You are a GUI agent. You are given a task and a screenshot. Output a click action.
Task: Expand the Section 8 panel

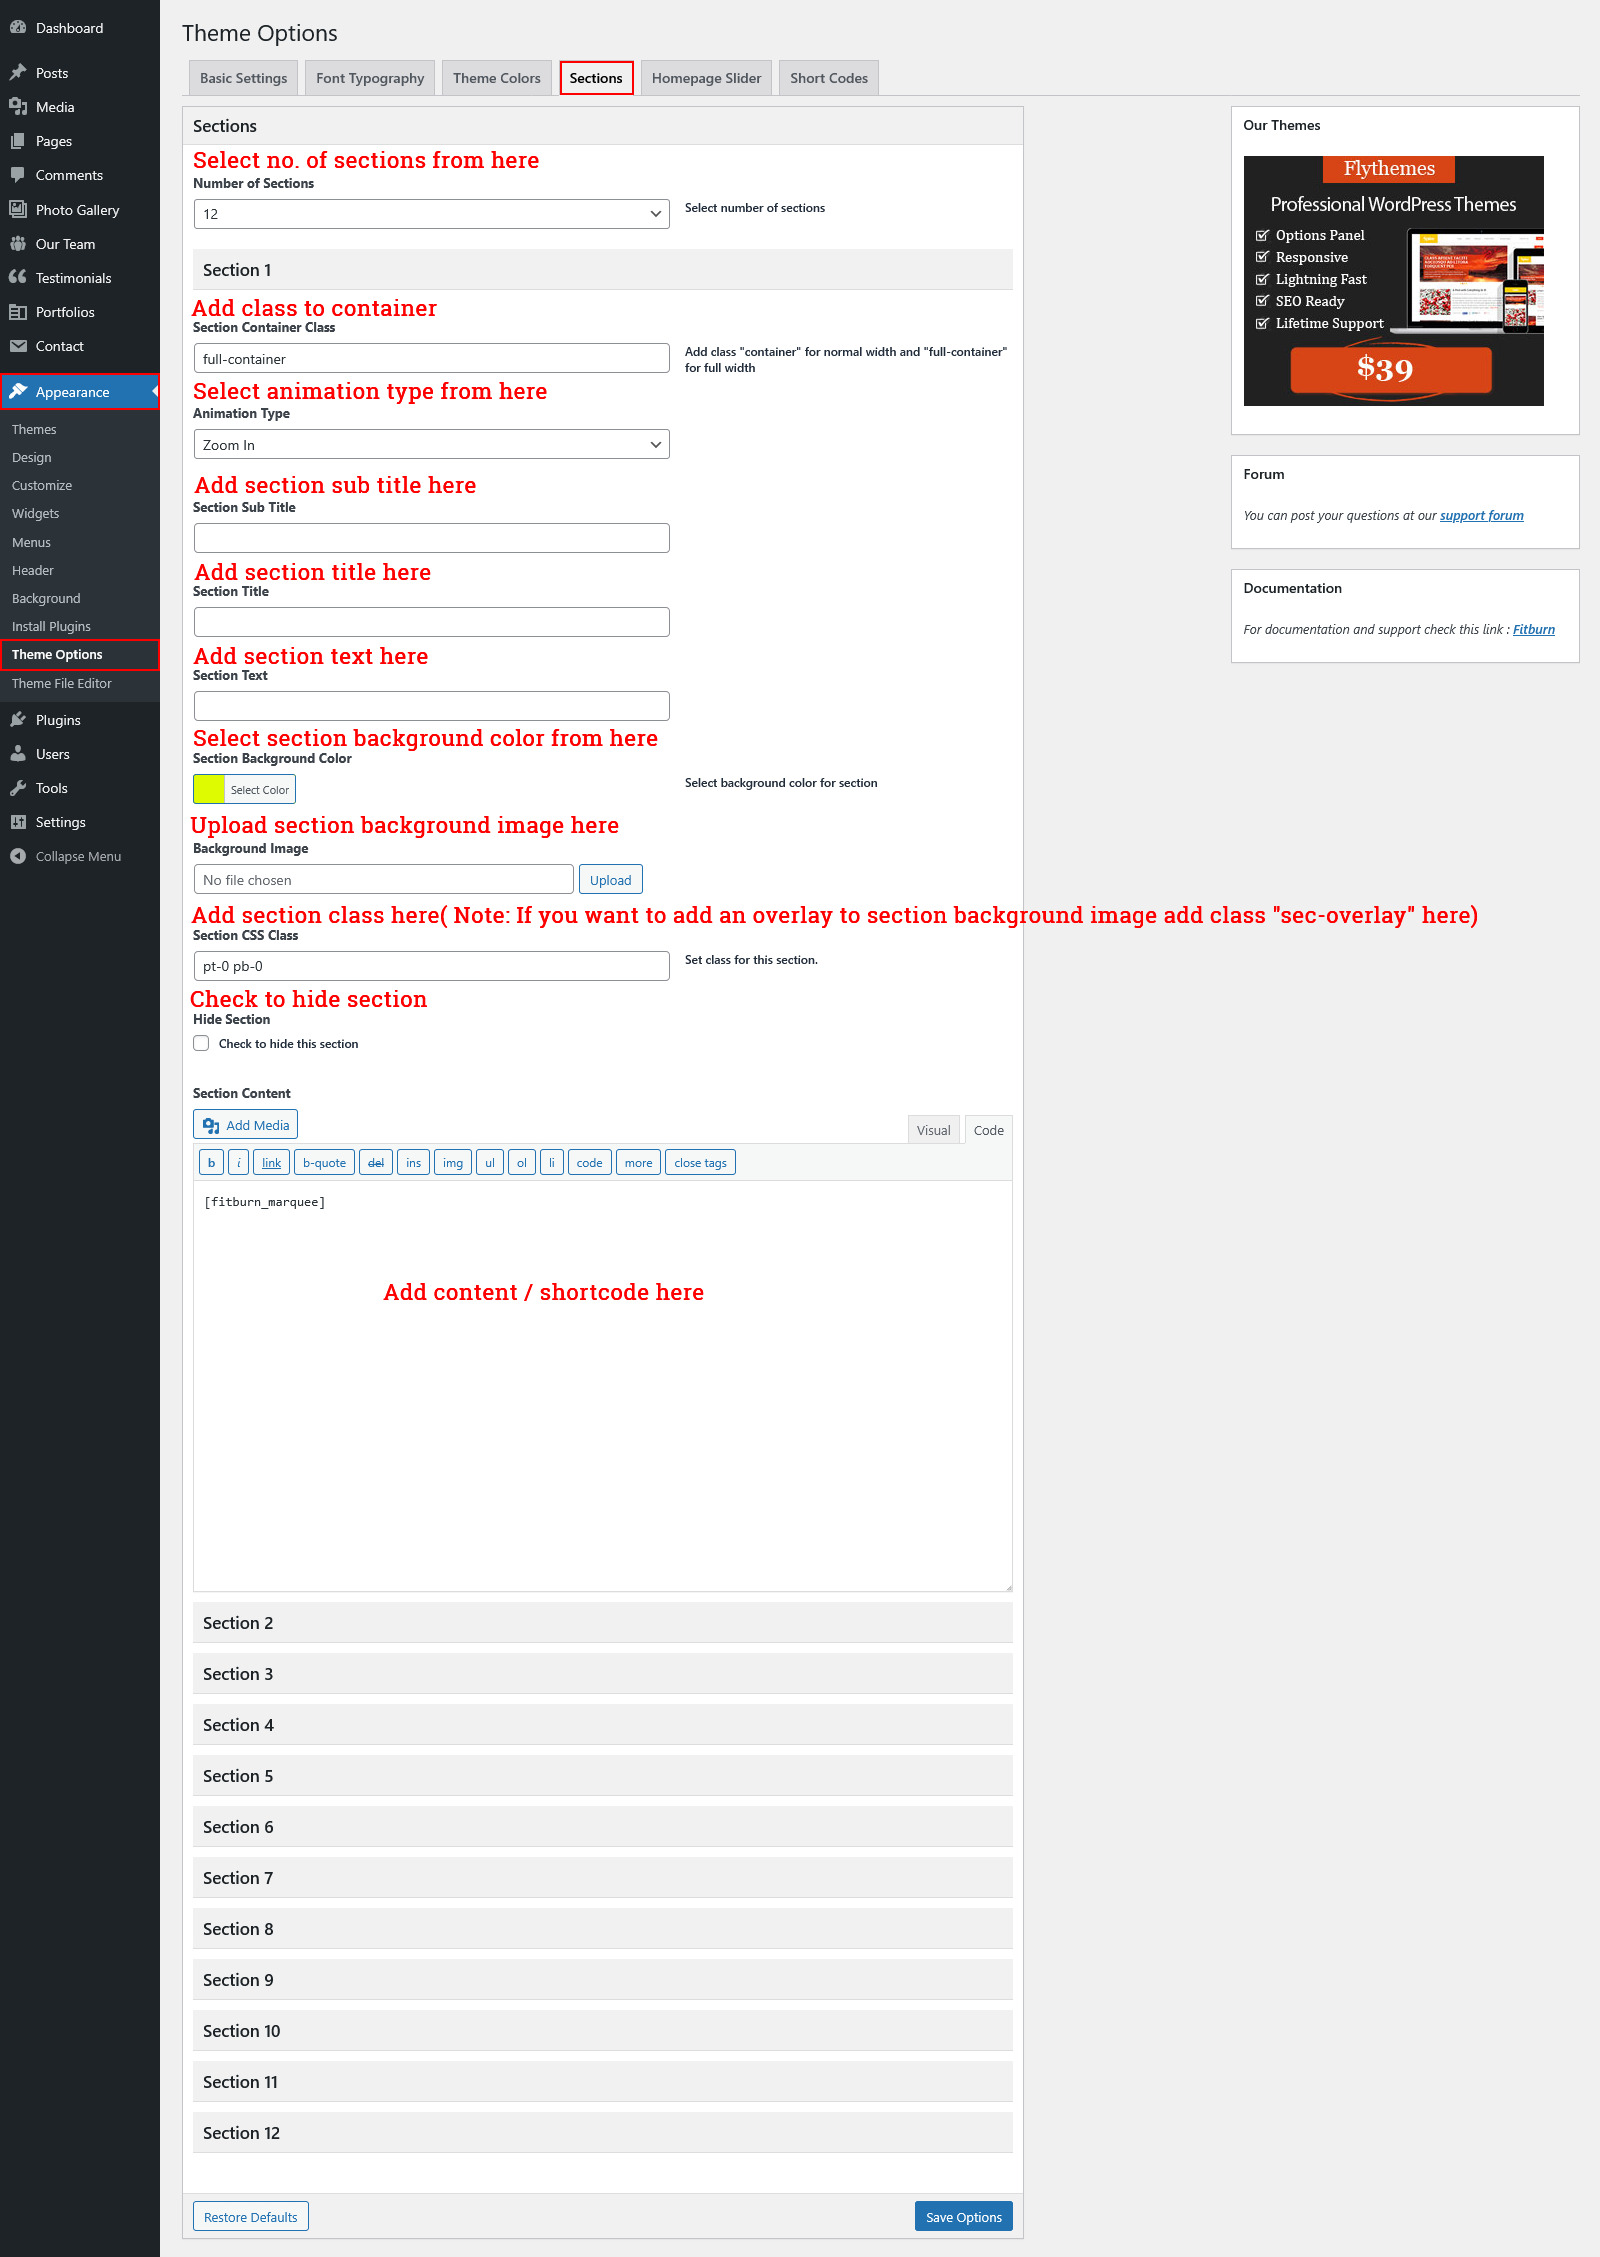[603, 1929]
